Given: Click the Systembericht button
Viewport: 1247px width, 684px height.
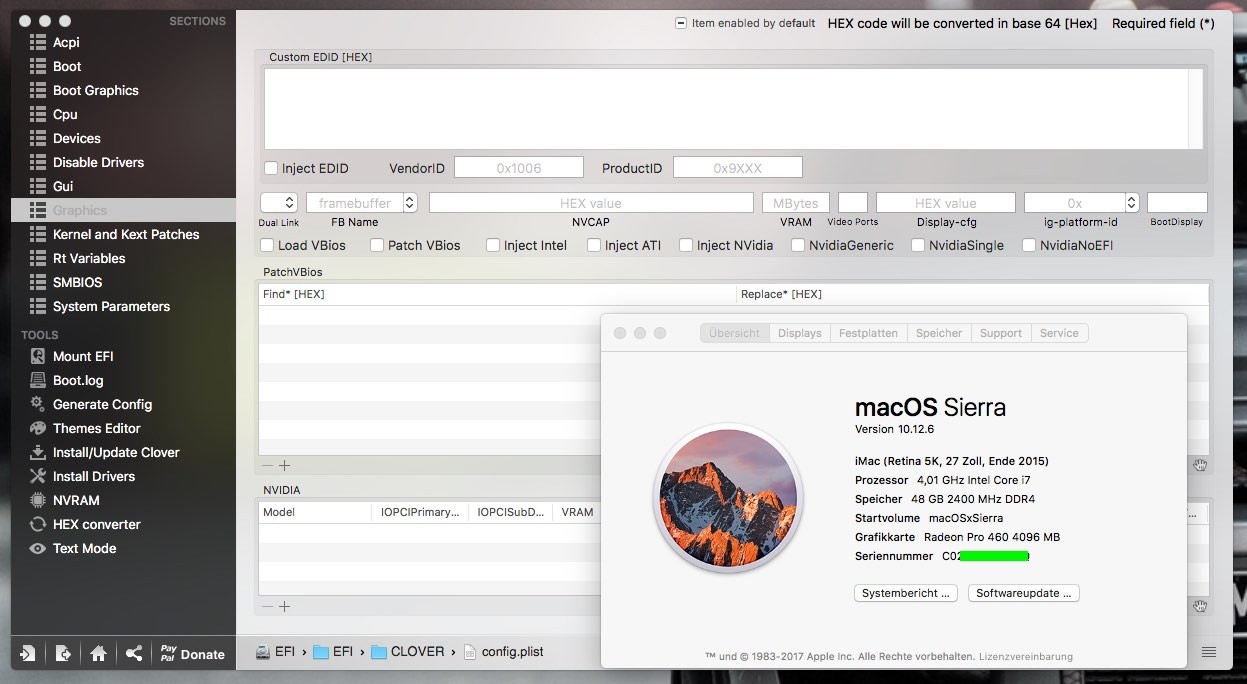Looking at the screenshot, I should (x=906, y=593).
